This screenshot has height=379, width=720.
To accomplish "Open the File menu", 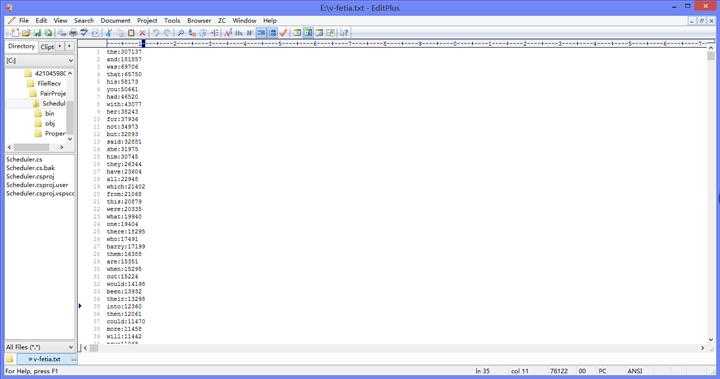I will coord(24,21).
